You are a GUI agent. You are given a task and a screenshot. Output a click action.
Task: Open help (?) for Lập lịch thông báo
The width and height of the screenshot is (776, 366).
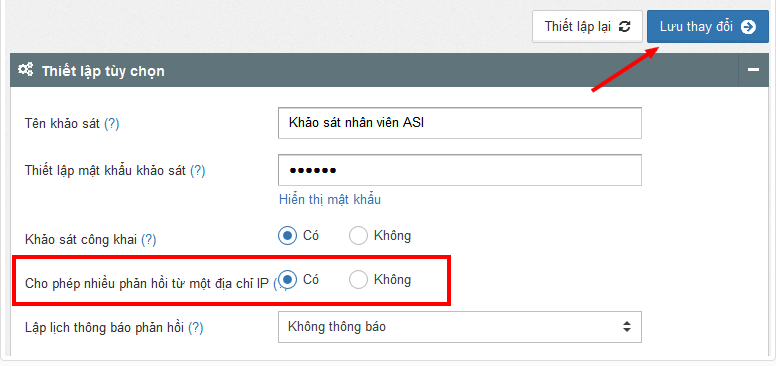tap(196, 327)
